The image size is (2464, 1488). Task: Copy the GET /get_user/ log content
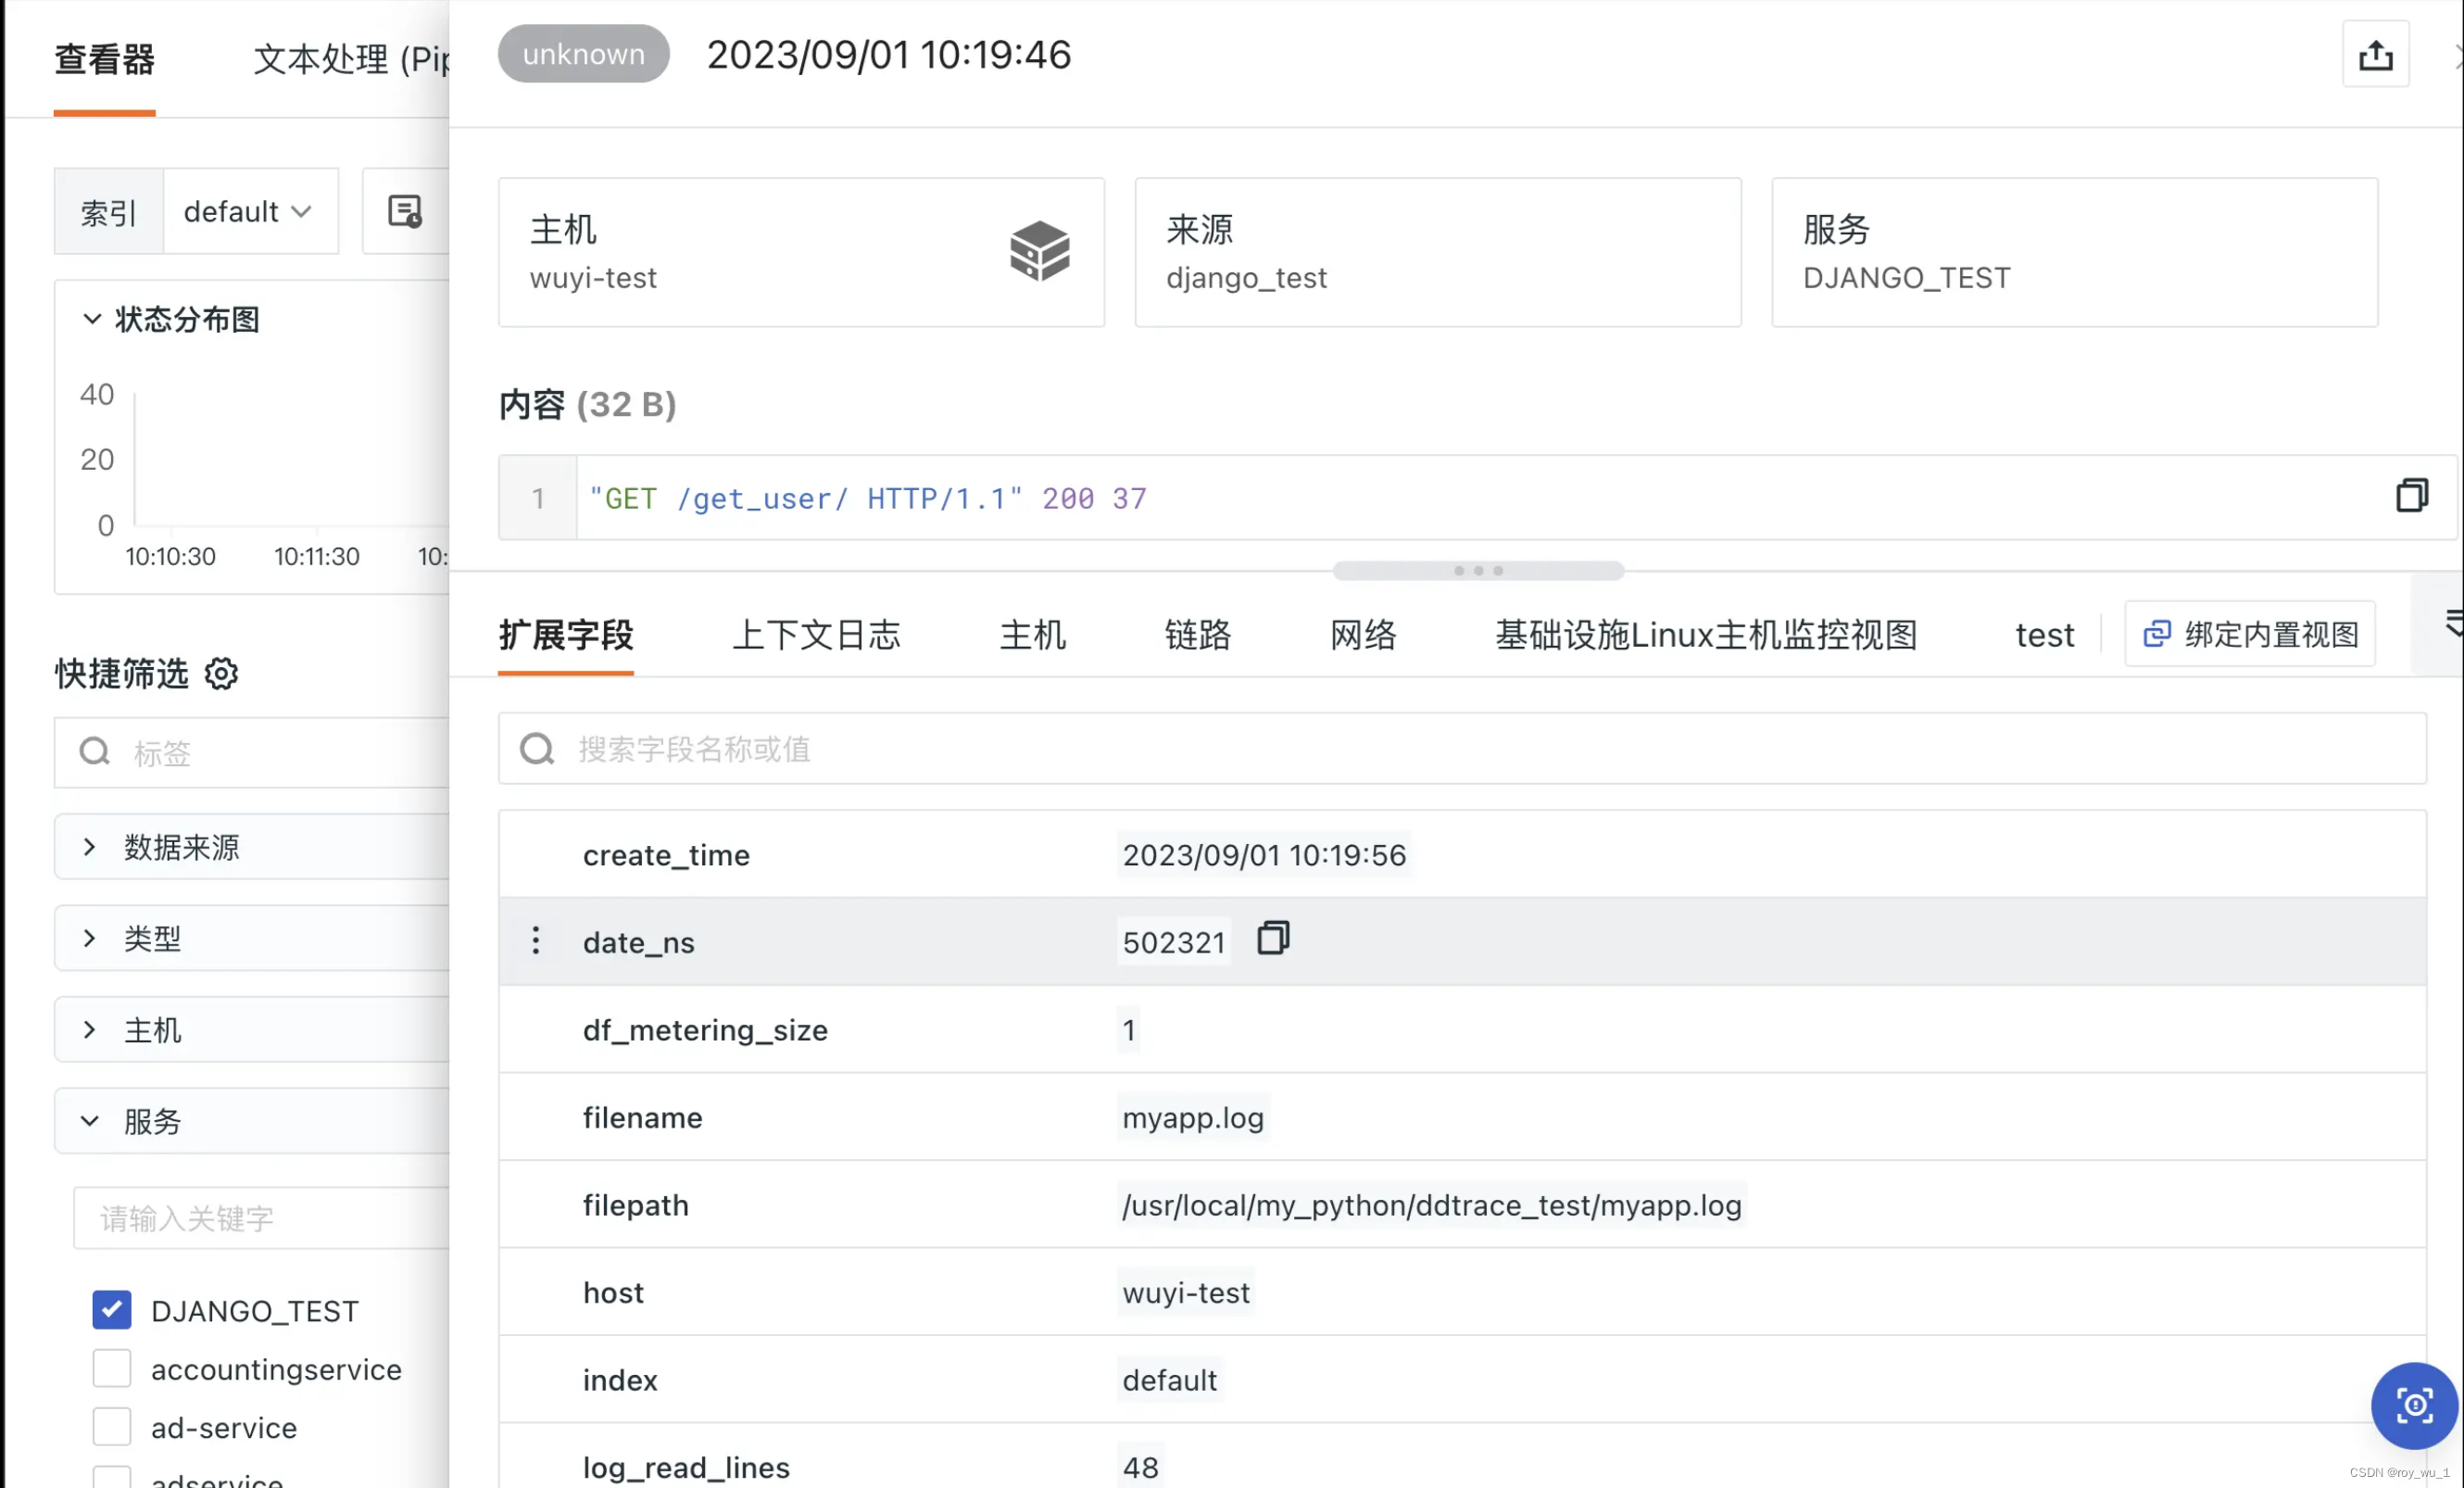tap(2413, 495)
